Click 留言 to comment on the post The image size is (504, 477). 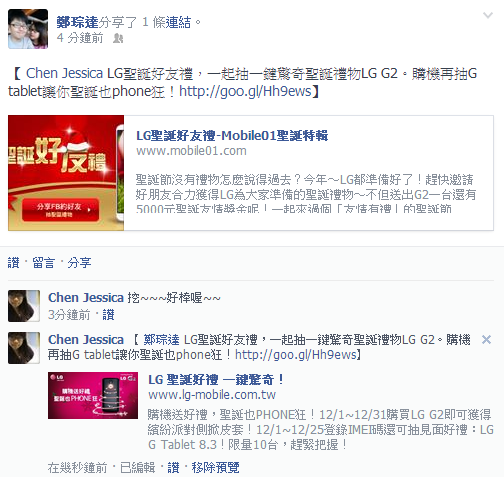pos(43,263)
